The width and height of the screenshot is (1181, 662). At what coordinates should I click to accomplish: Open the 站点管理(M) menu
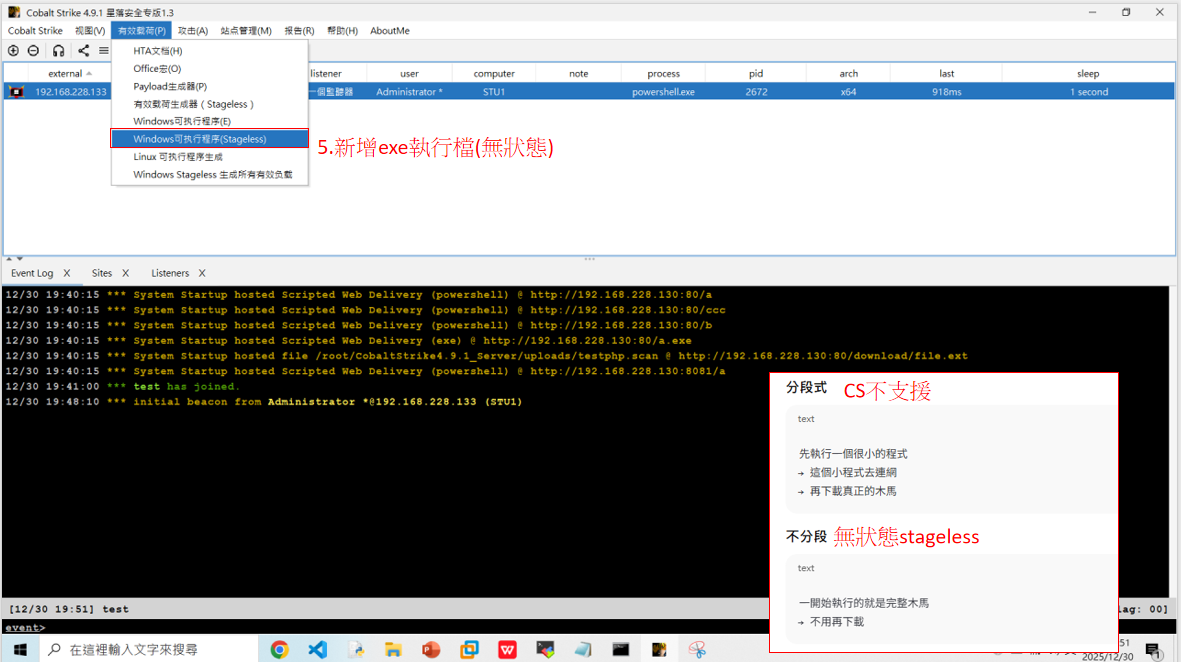[246, 31]
